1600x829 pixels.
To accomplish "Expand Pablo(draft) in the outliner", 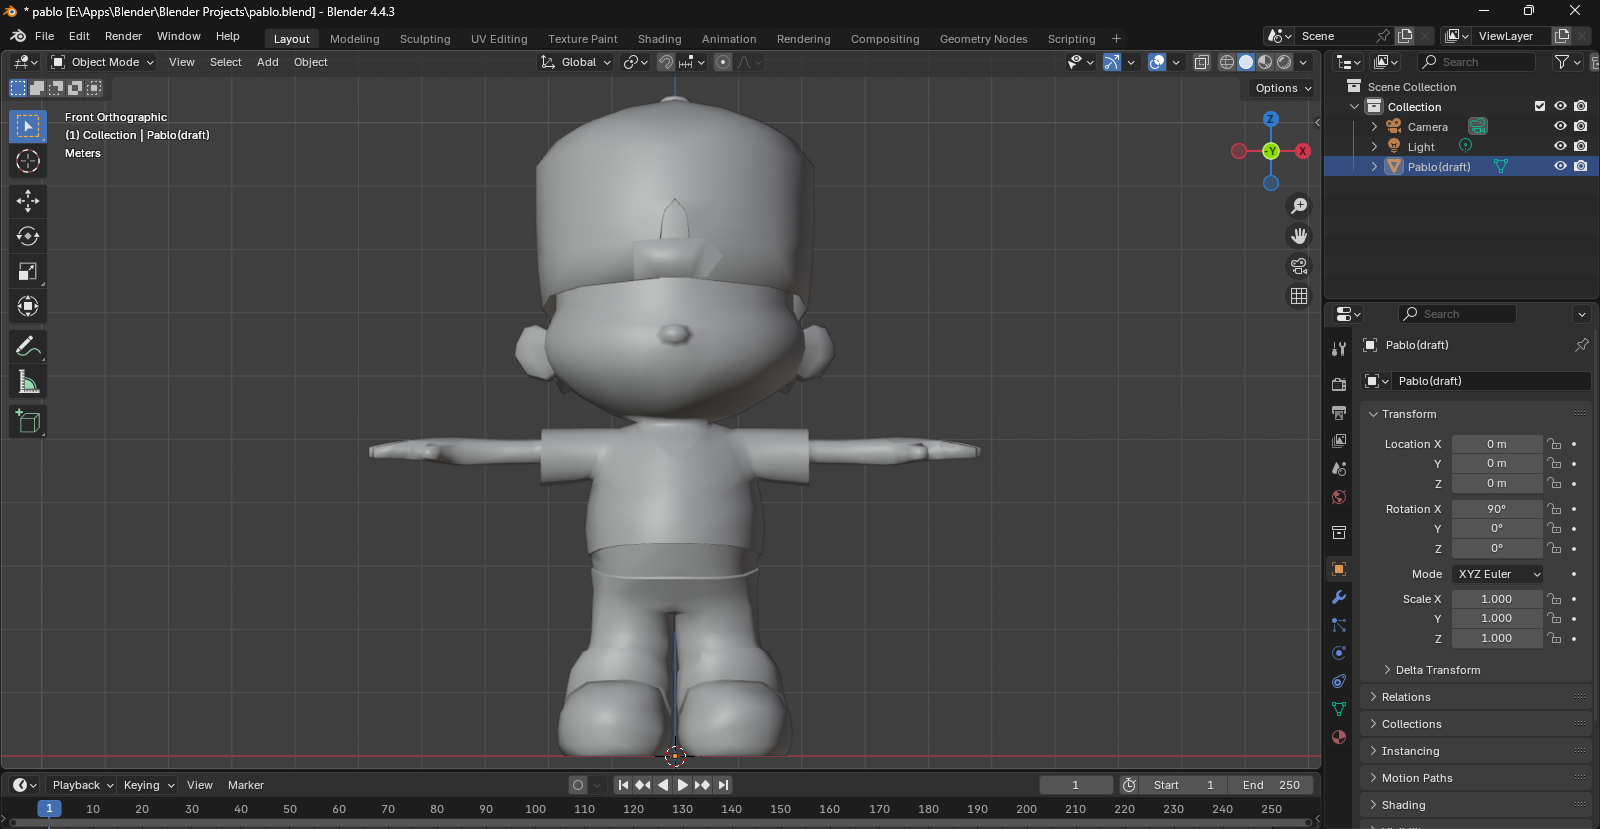I will click(x=1374, y=166).
